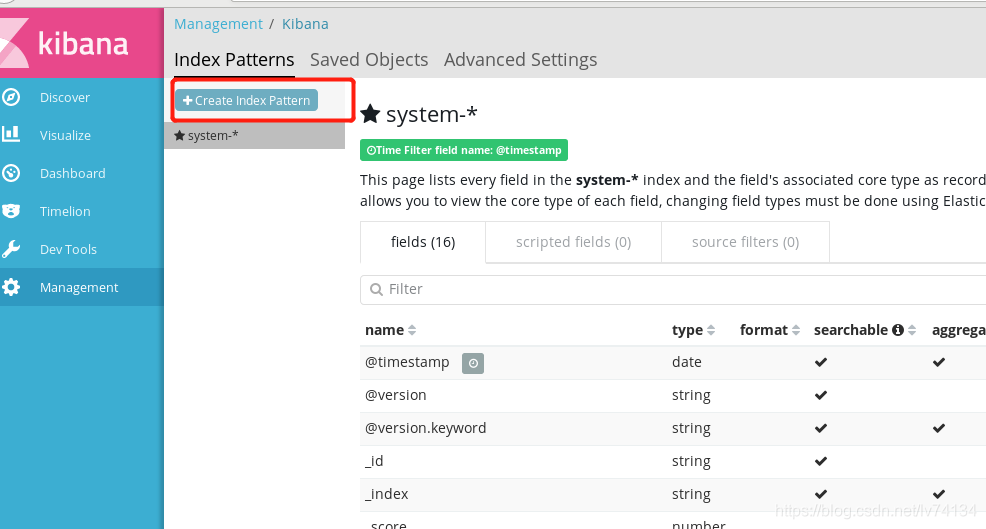Click the Timelion mask icon
Viewport: 986px width, 529px height.
coord(11,211)
